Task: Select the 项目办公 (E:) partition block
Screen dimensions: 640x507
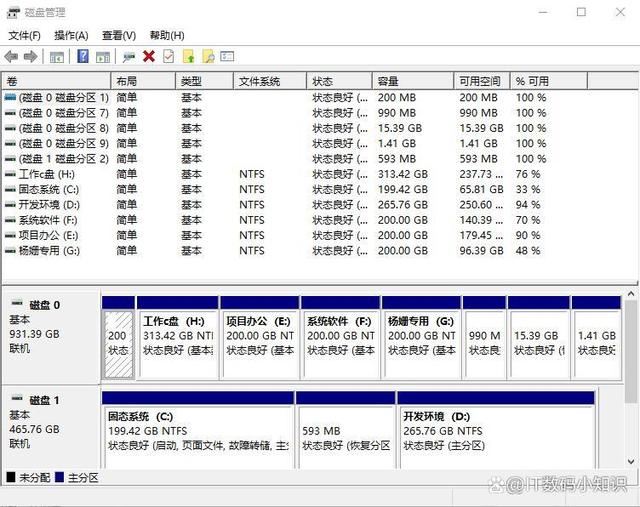Action: point(260,338)
